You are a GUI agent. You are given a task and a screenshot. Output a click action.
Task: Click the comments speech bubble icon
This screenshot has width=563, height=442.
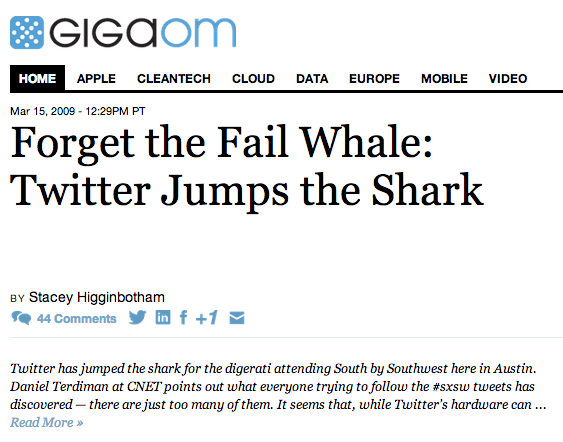[21, 318]
